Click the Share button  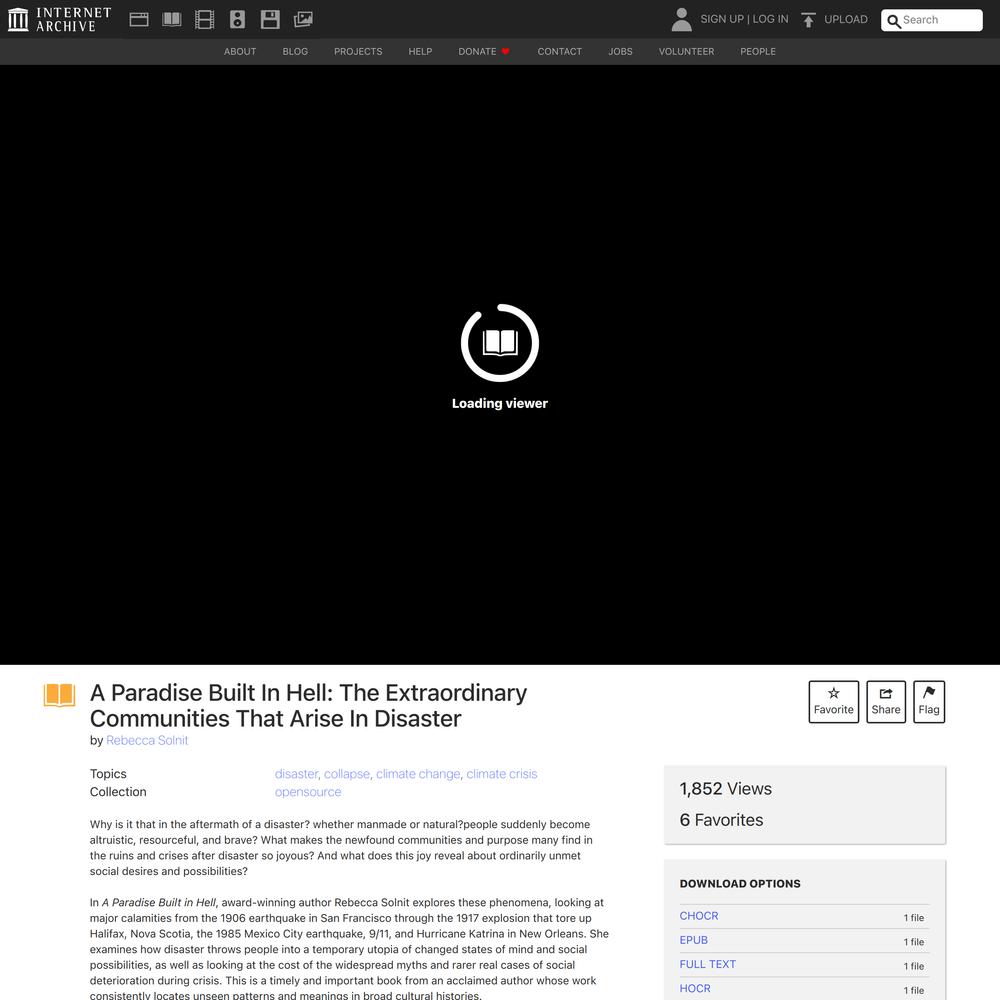(x=886, y=702)
